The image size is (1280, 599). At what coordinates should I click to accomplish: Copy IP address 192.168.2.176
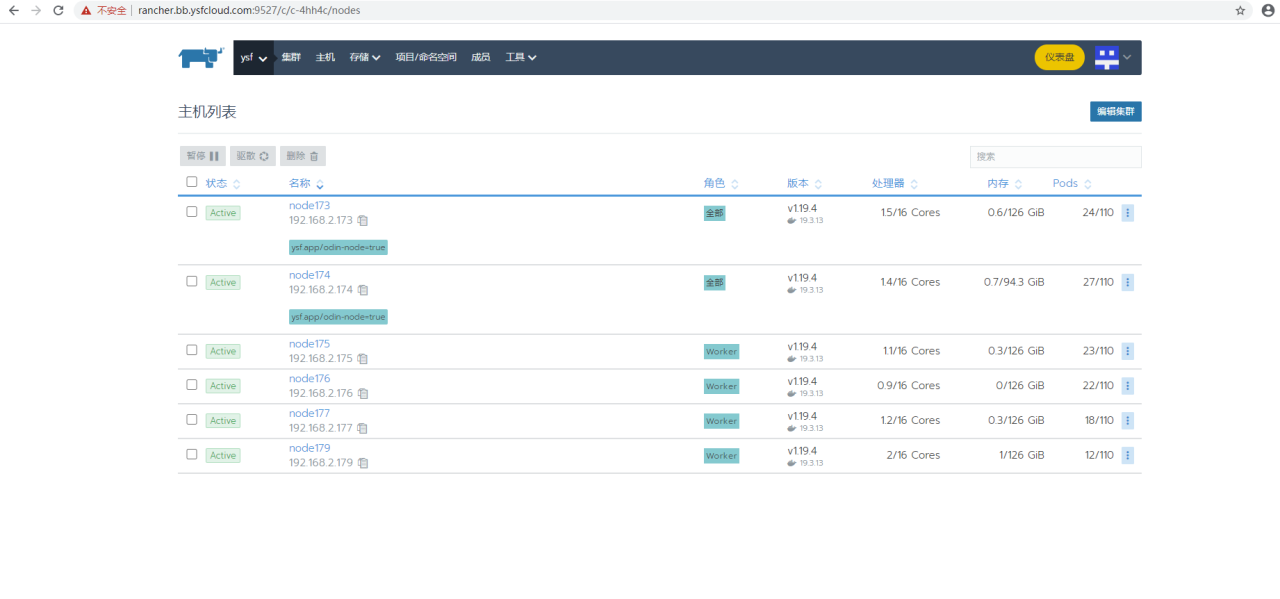[363, 393]
